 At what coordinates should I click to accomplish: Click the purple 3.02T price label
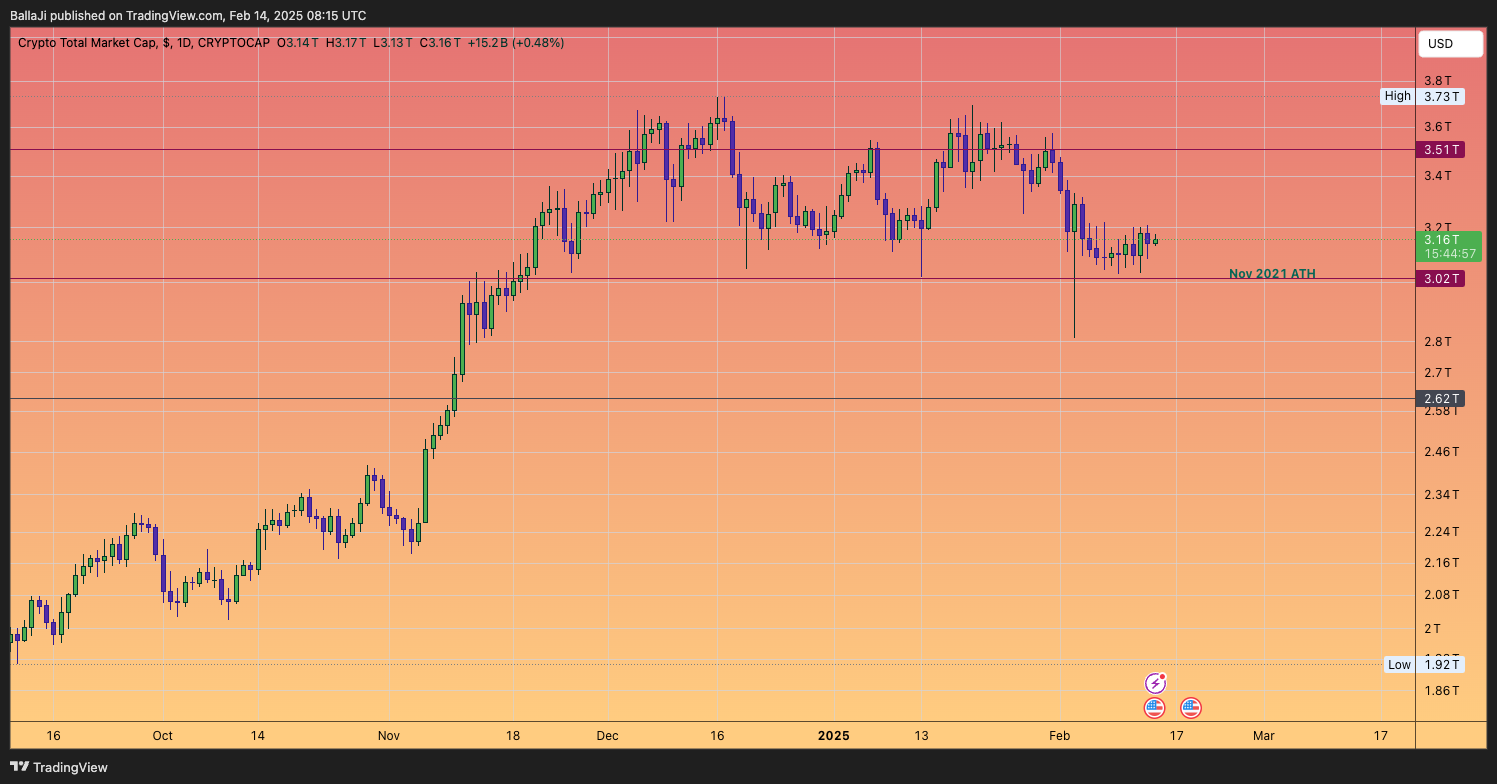coord(1440,278)
